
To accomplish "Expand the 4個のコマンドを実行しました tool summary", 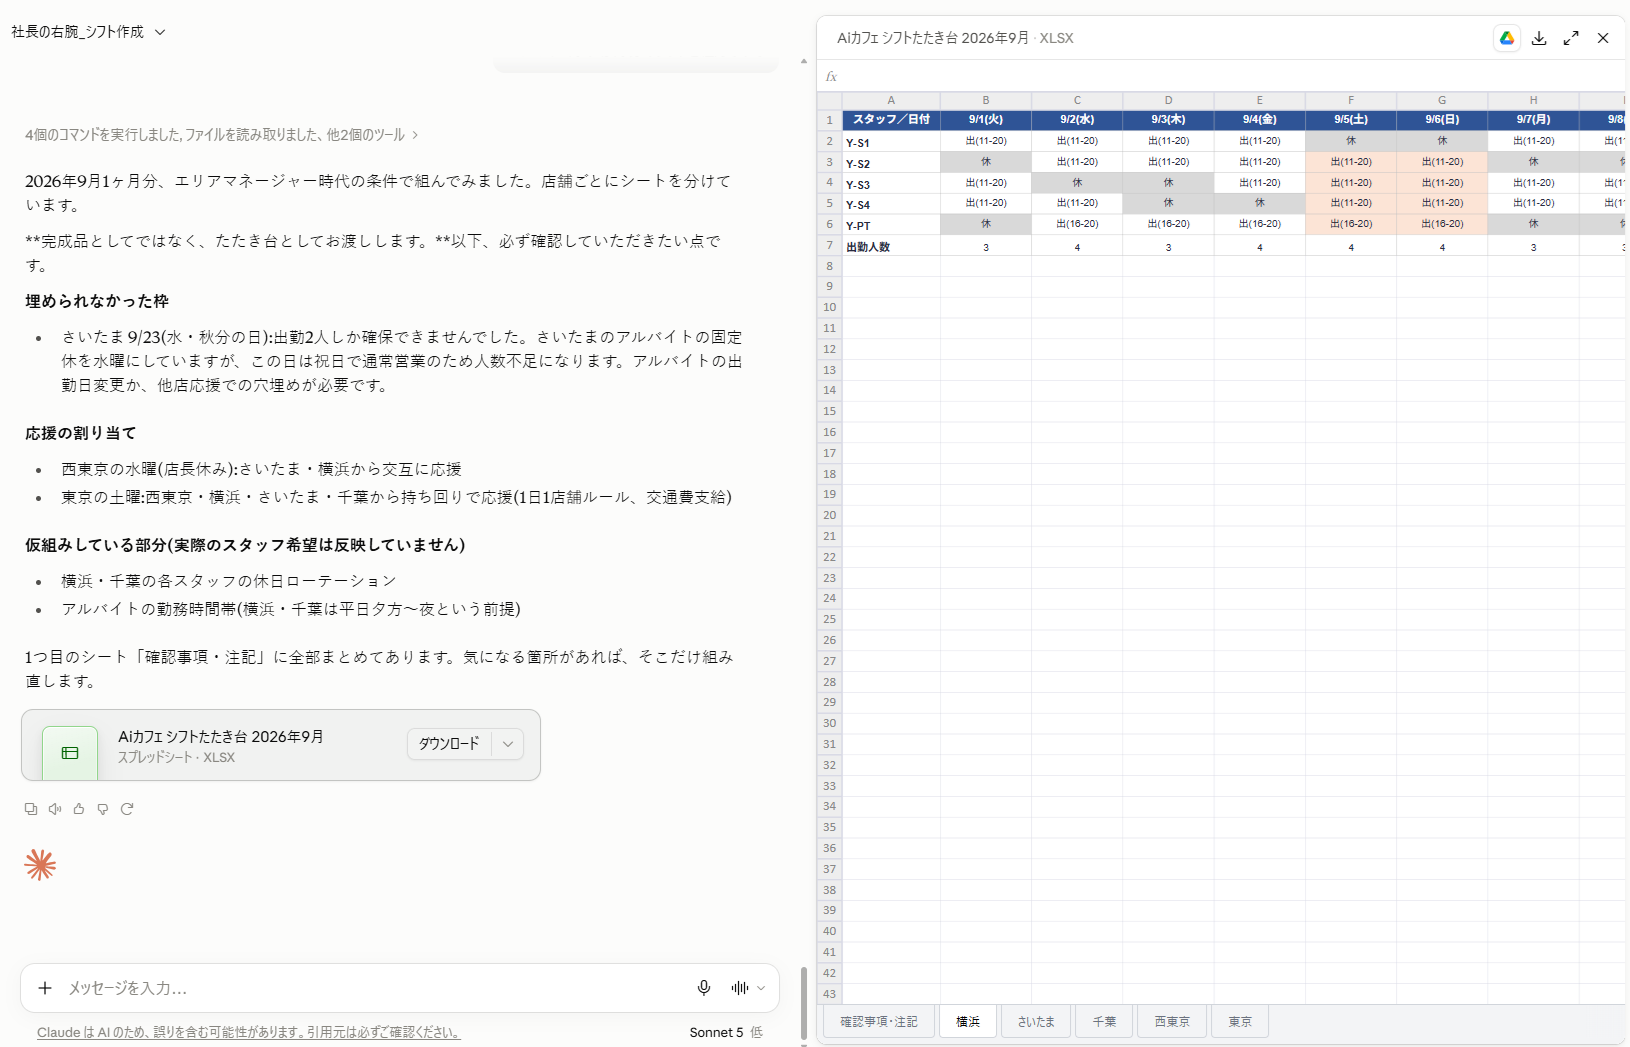I will (221, 135).
